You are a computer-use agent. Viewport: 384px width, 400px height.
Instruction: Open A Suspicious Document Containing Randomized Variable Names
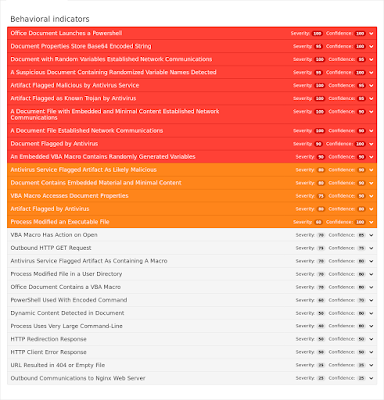192,72
